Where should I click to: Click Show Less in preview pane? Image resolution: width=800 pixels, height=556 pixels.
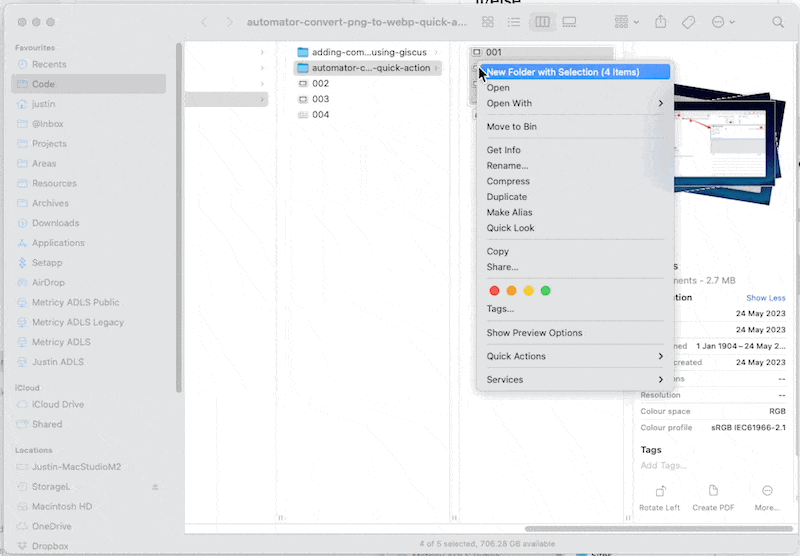click(766, 298)
